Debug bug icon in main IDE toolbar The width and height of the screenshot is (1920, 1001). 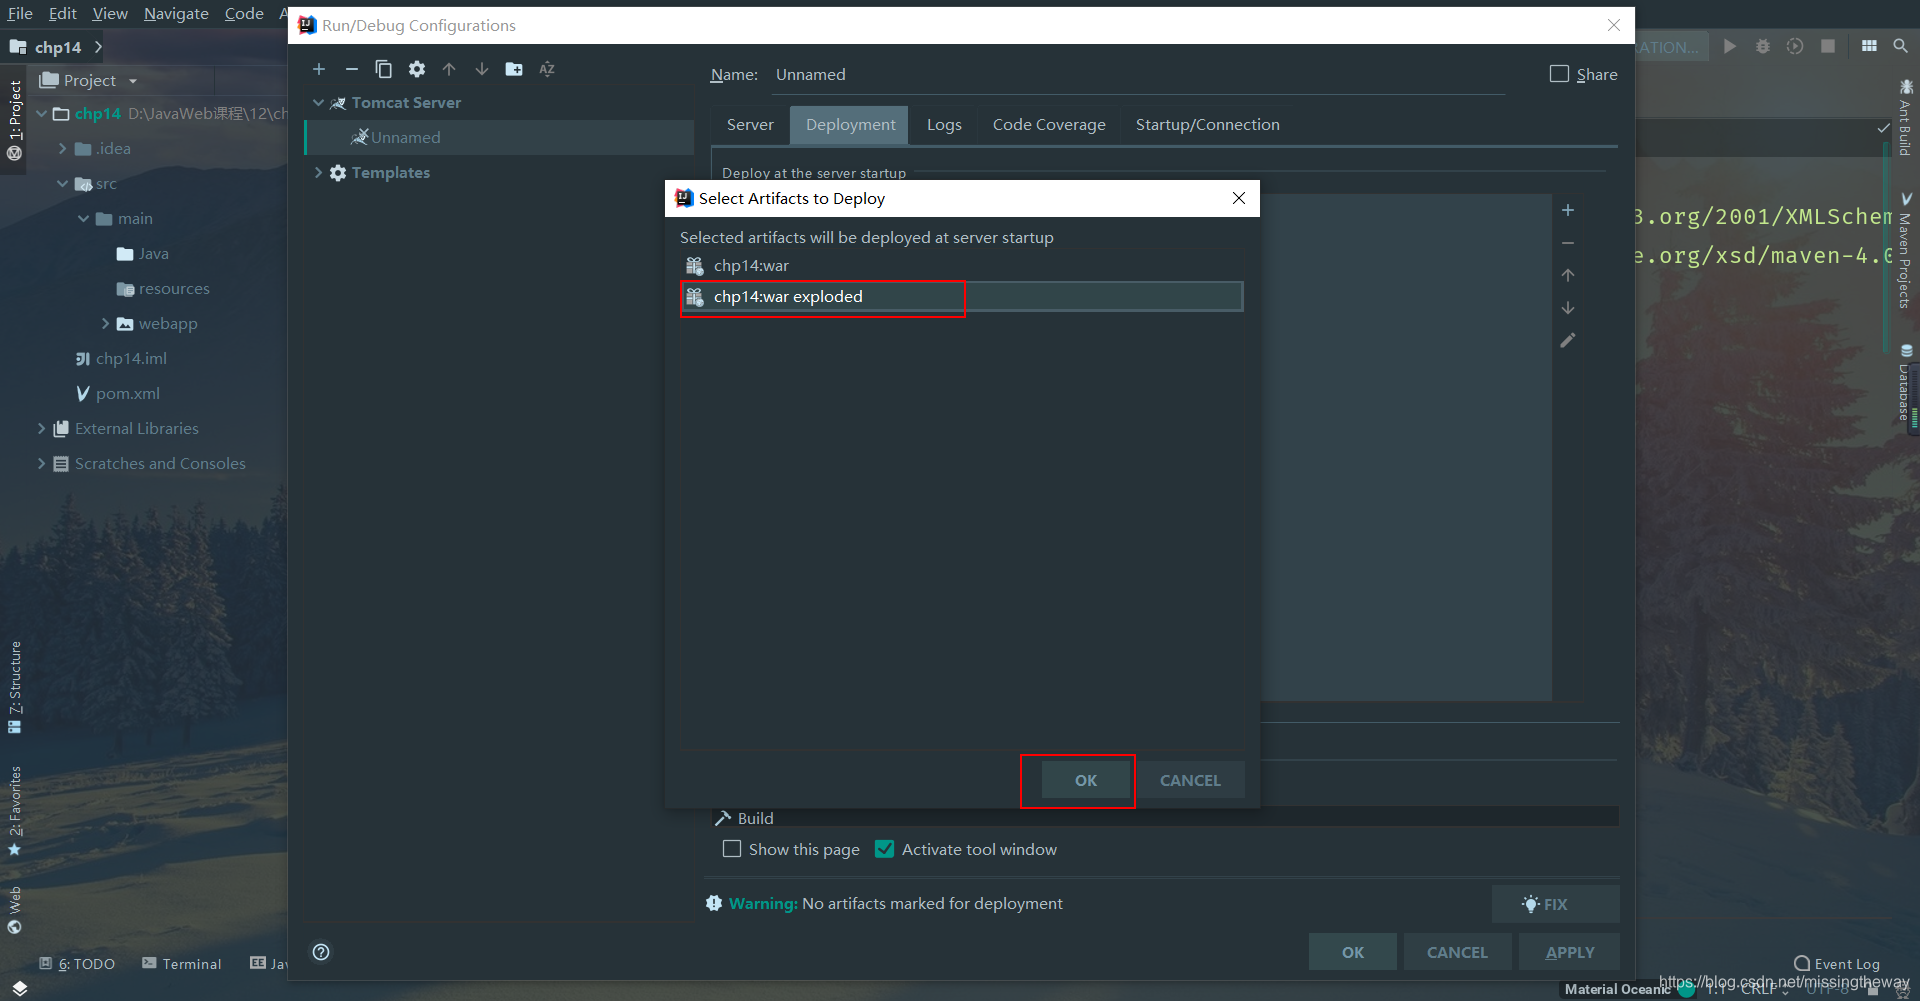[x=1763, y=46]
